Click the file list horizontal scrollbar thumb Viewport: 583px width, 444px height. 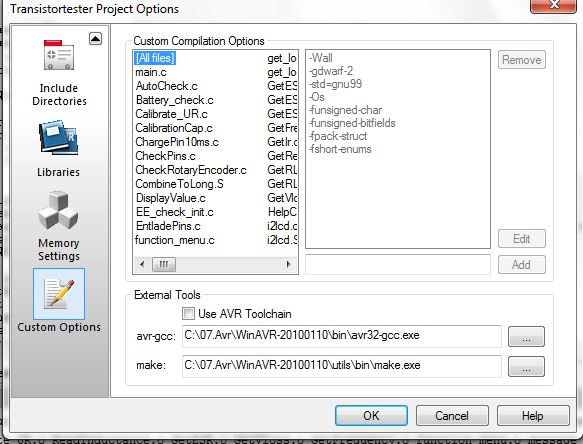(x=164, y=265)
